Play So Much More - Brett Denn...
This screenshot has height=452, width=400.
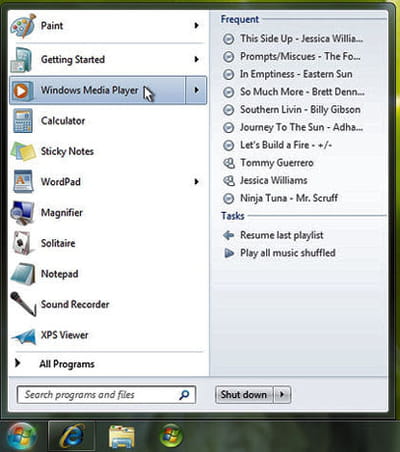click(x=302, y=92)
